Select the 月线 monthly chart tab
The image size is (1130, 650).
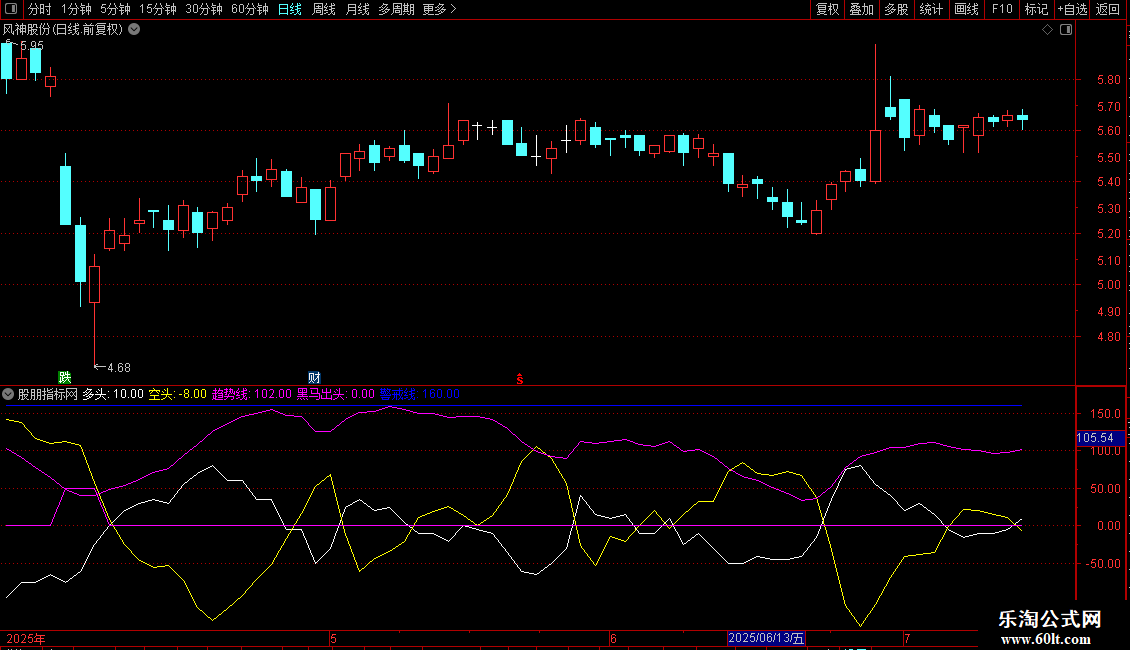tap(357, 9)
